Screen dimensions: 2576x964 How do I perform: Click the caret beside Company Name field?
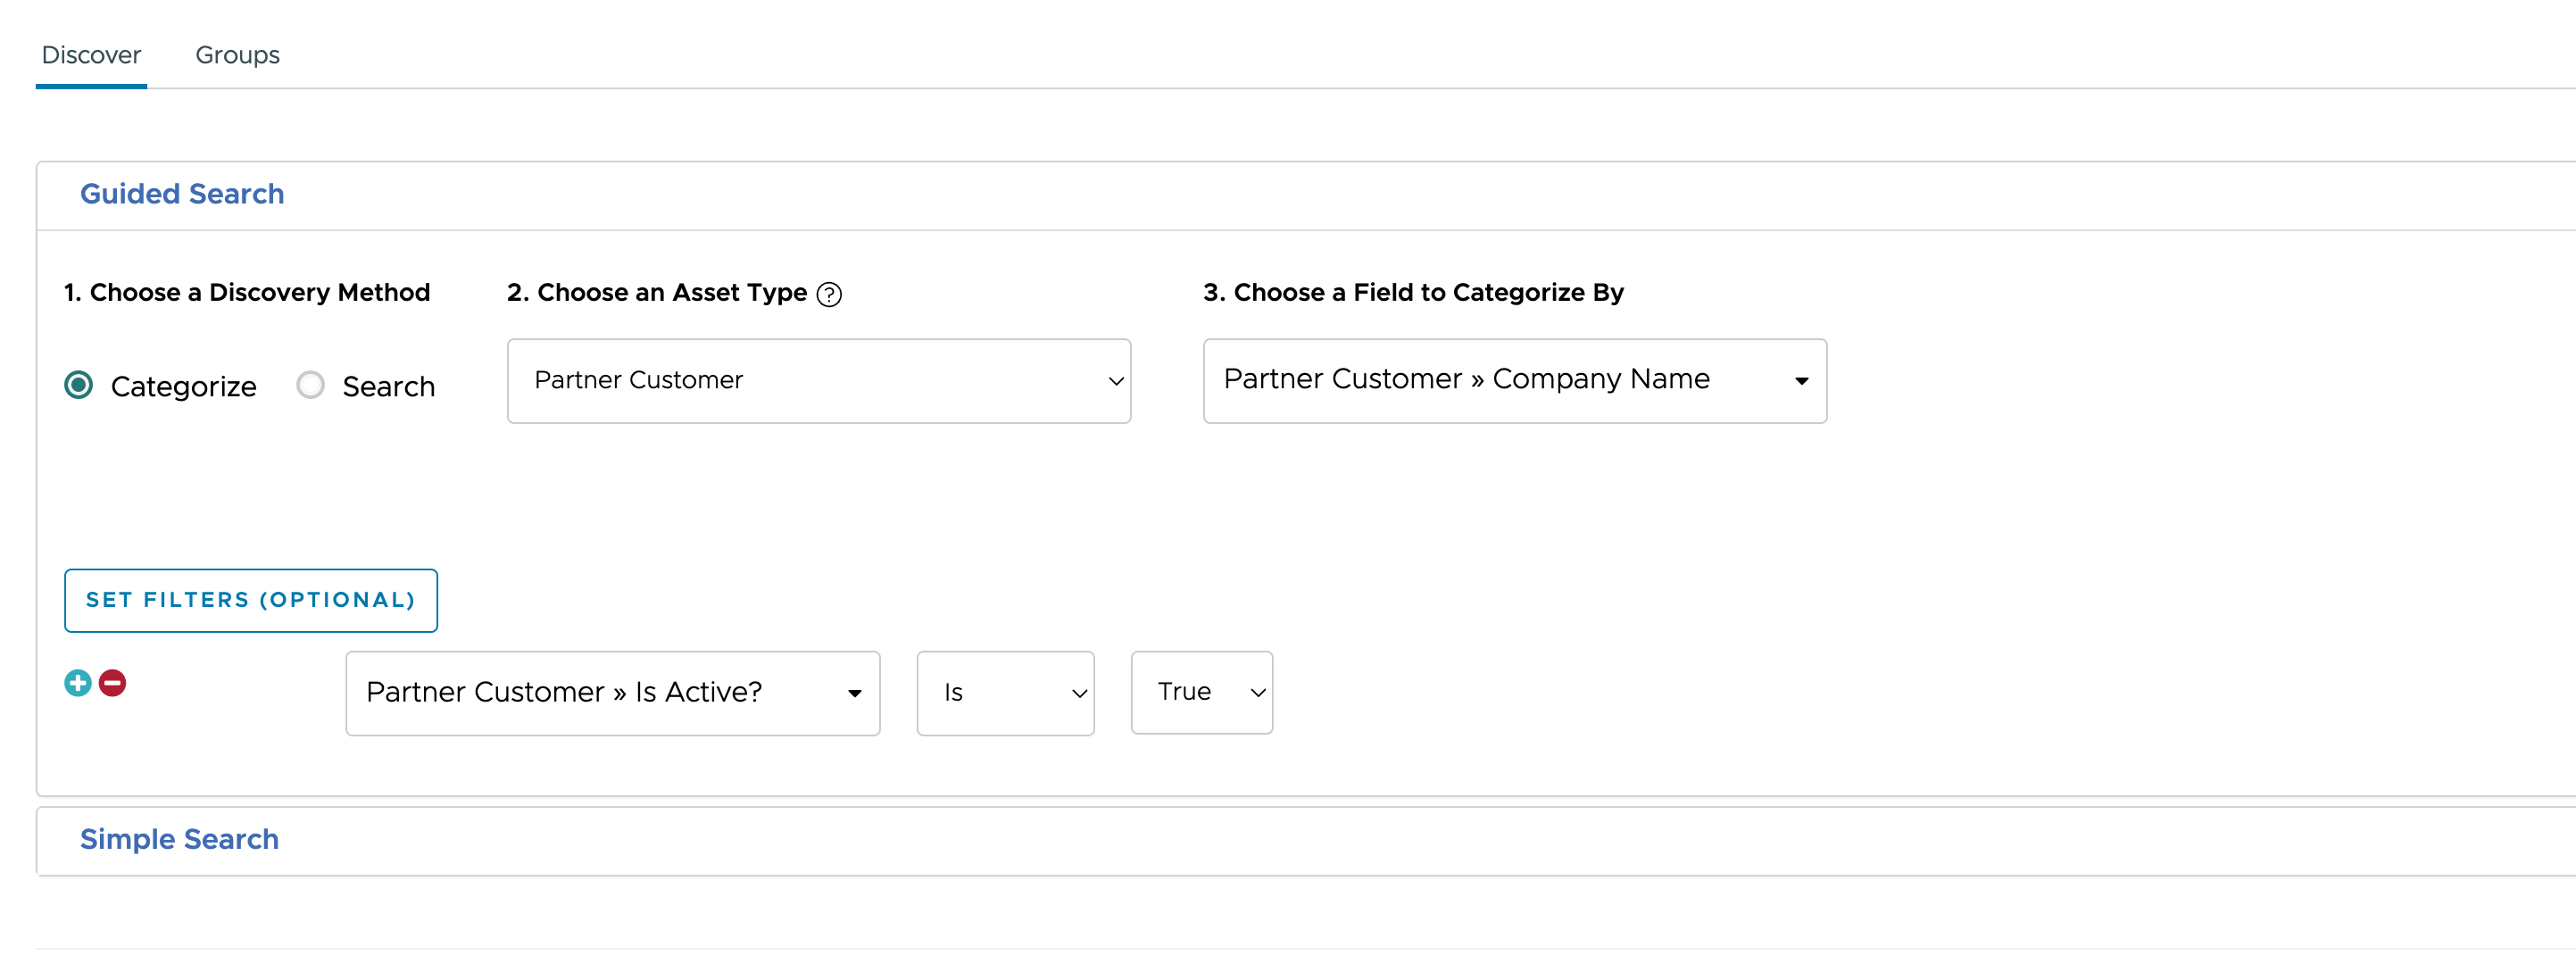tap(1801, 381)
